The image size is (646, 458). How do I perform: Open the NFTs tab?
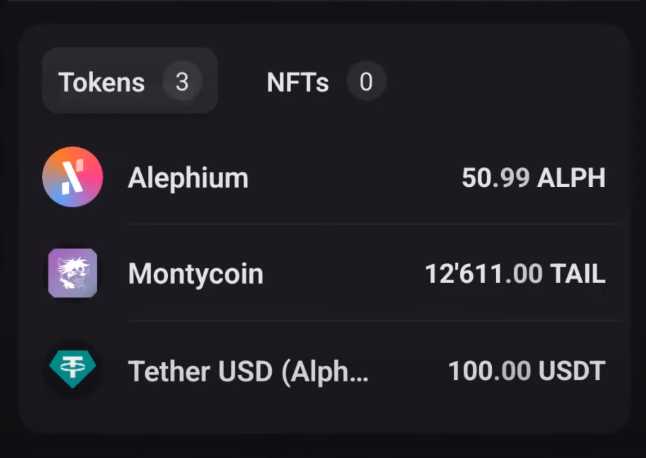tap(297, 82)
